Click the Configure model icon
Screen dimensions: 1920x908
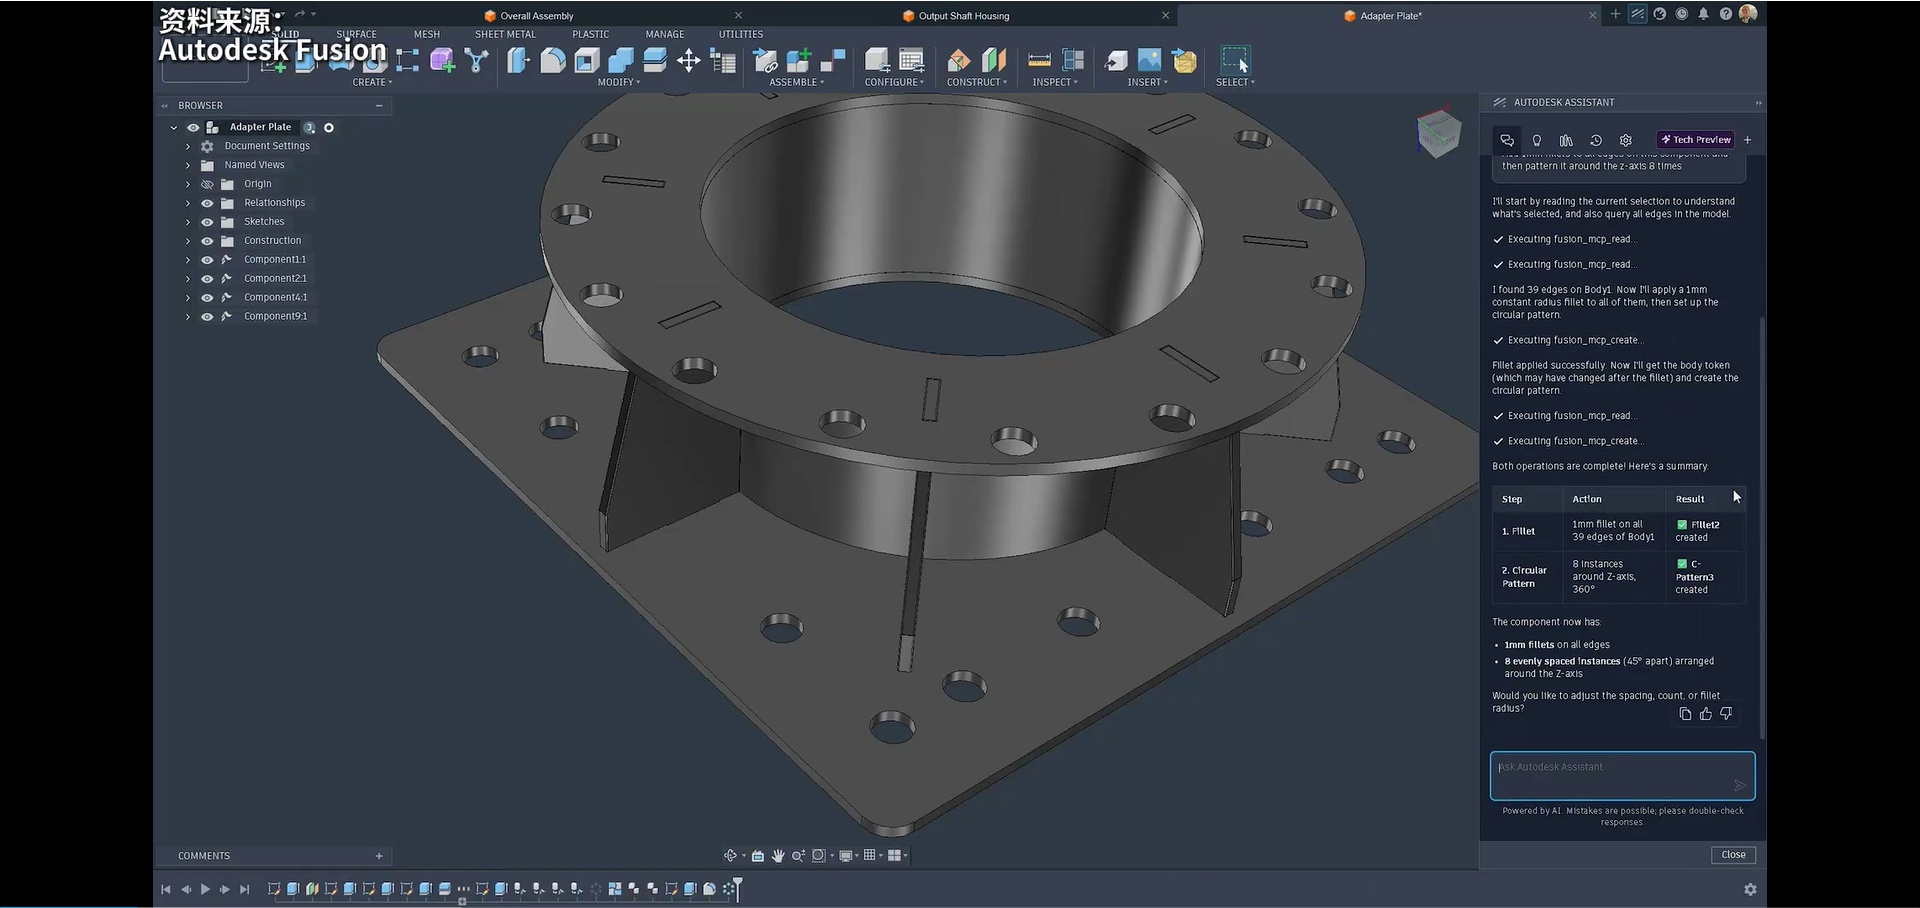(878, 61)
